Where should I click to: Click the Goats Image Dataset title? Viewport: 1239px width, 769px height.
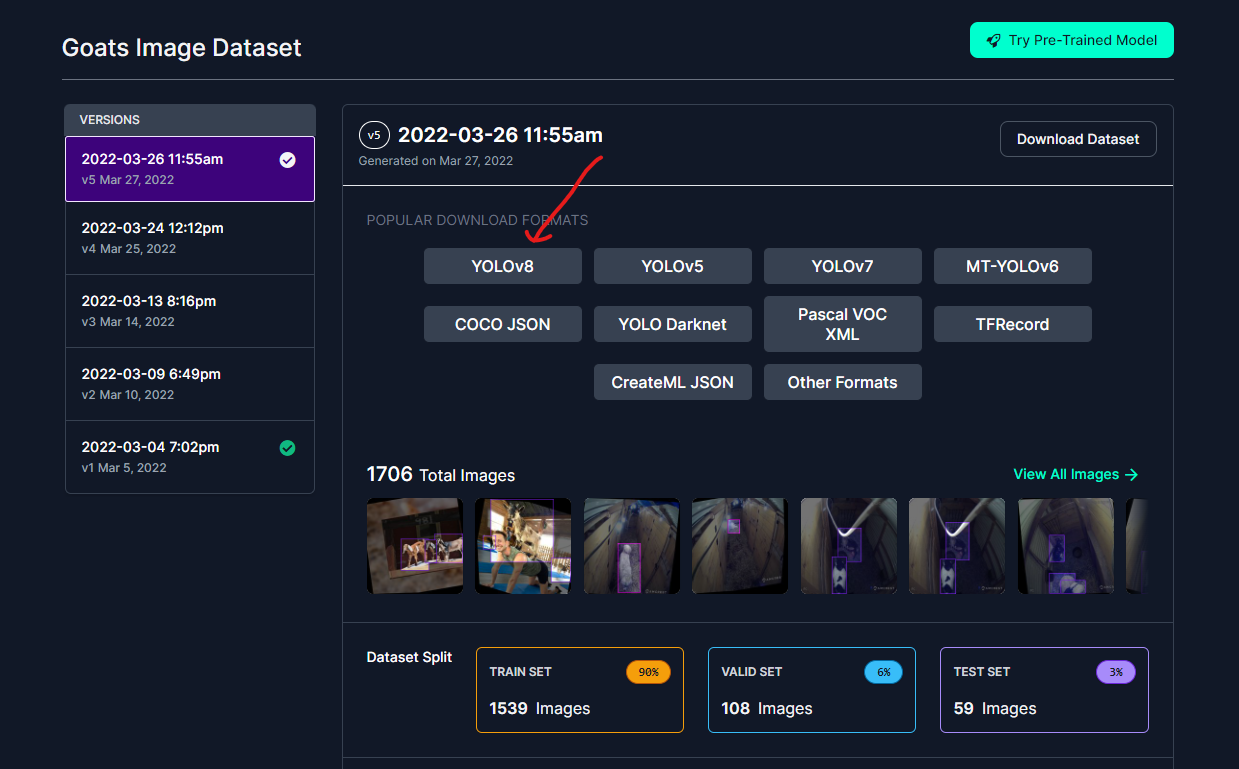[182, 47]
